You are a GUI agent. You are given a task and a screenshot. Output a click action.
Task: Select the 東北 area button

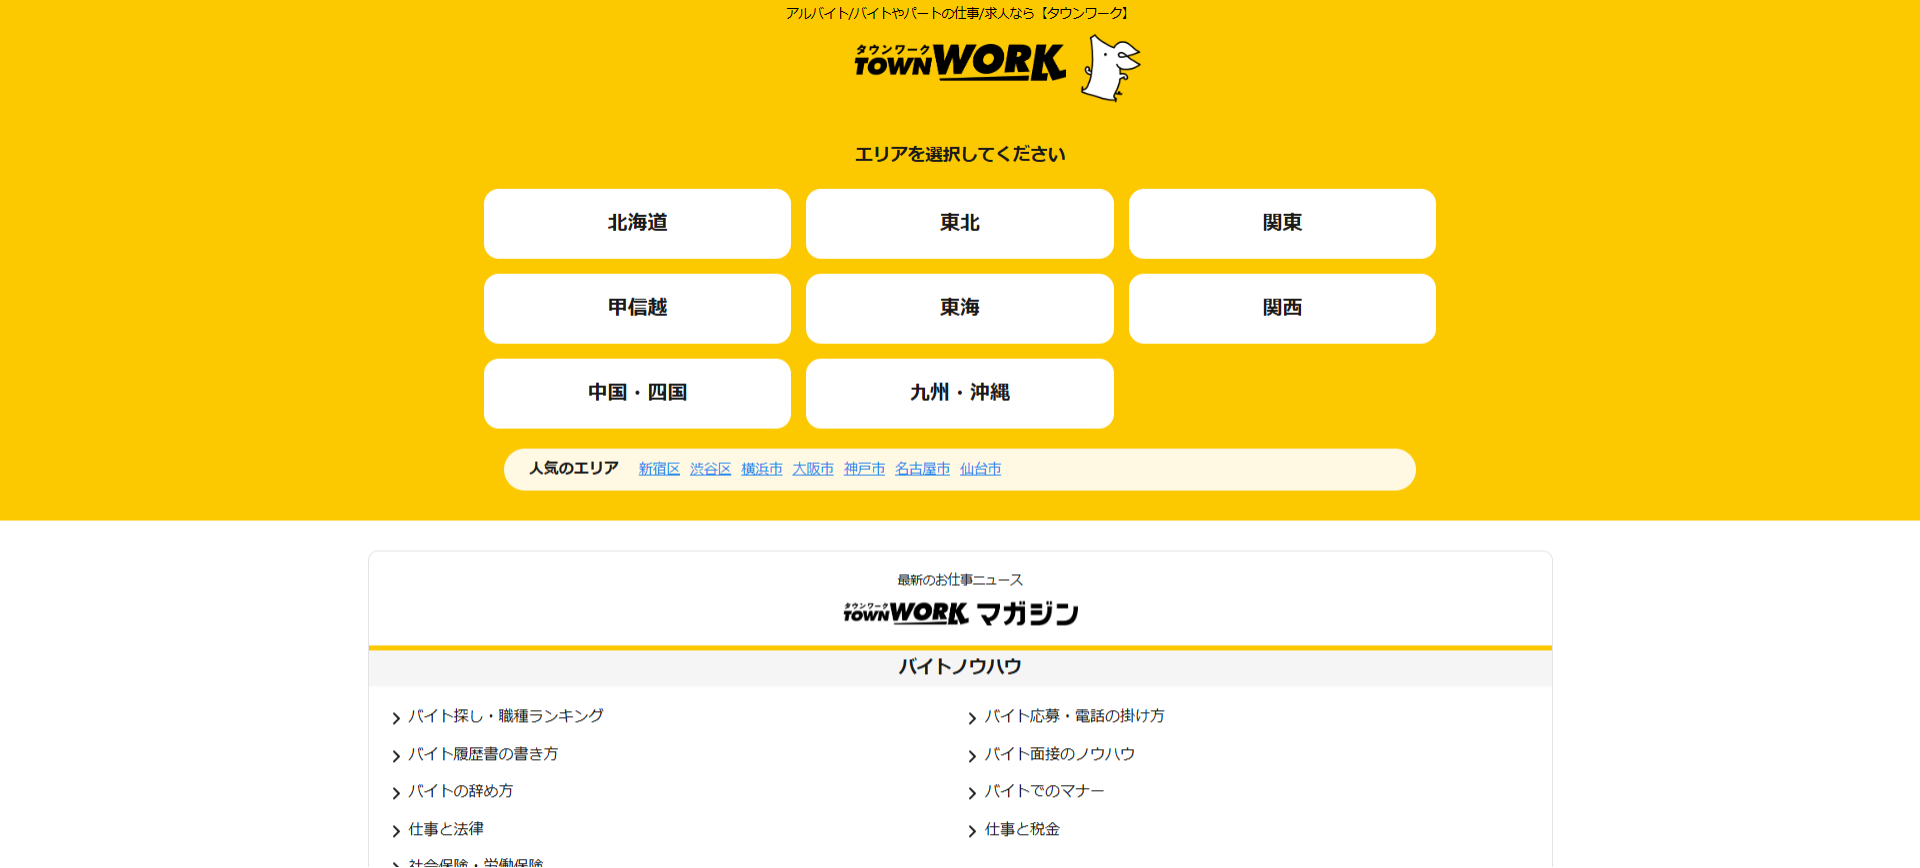coord(960,224)
